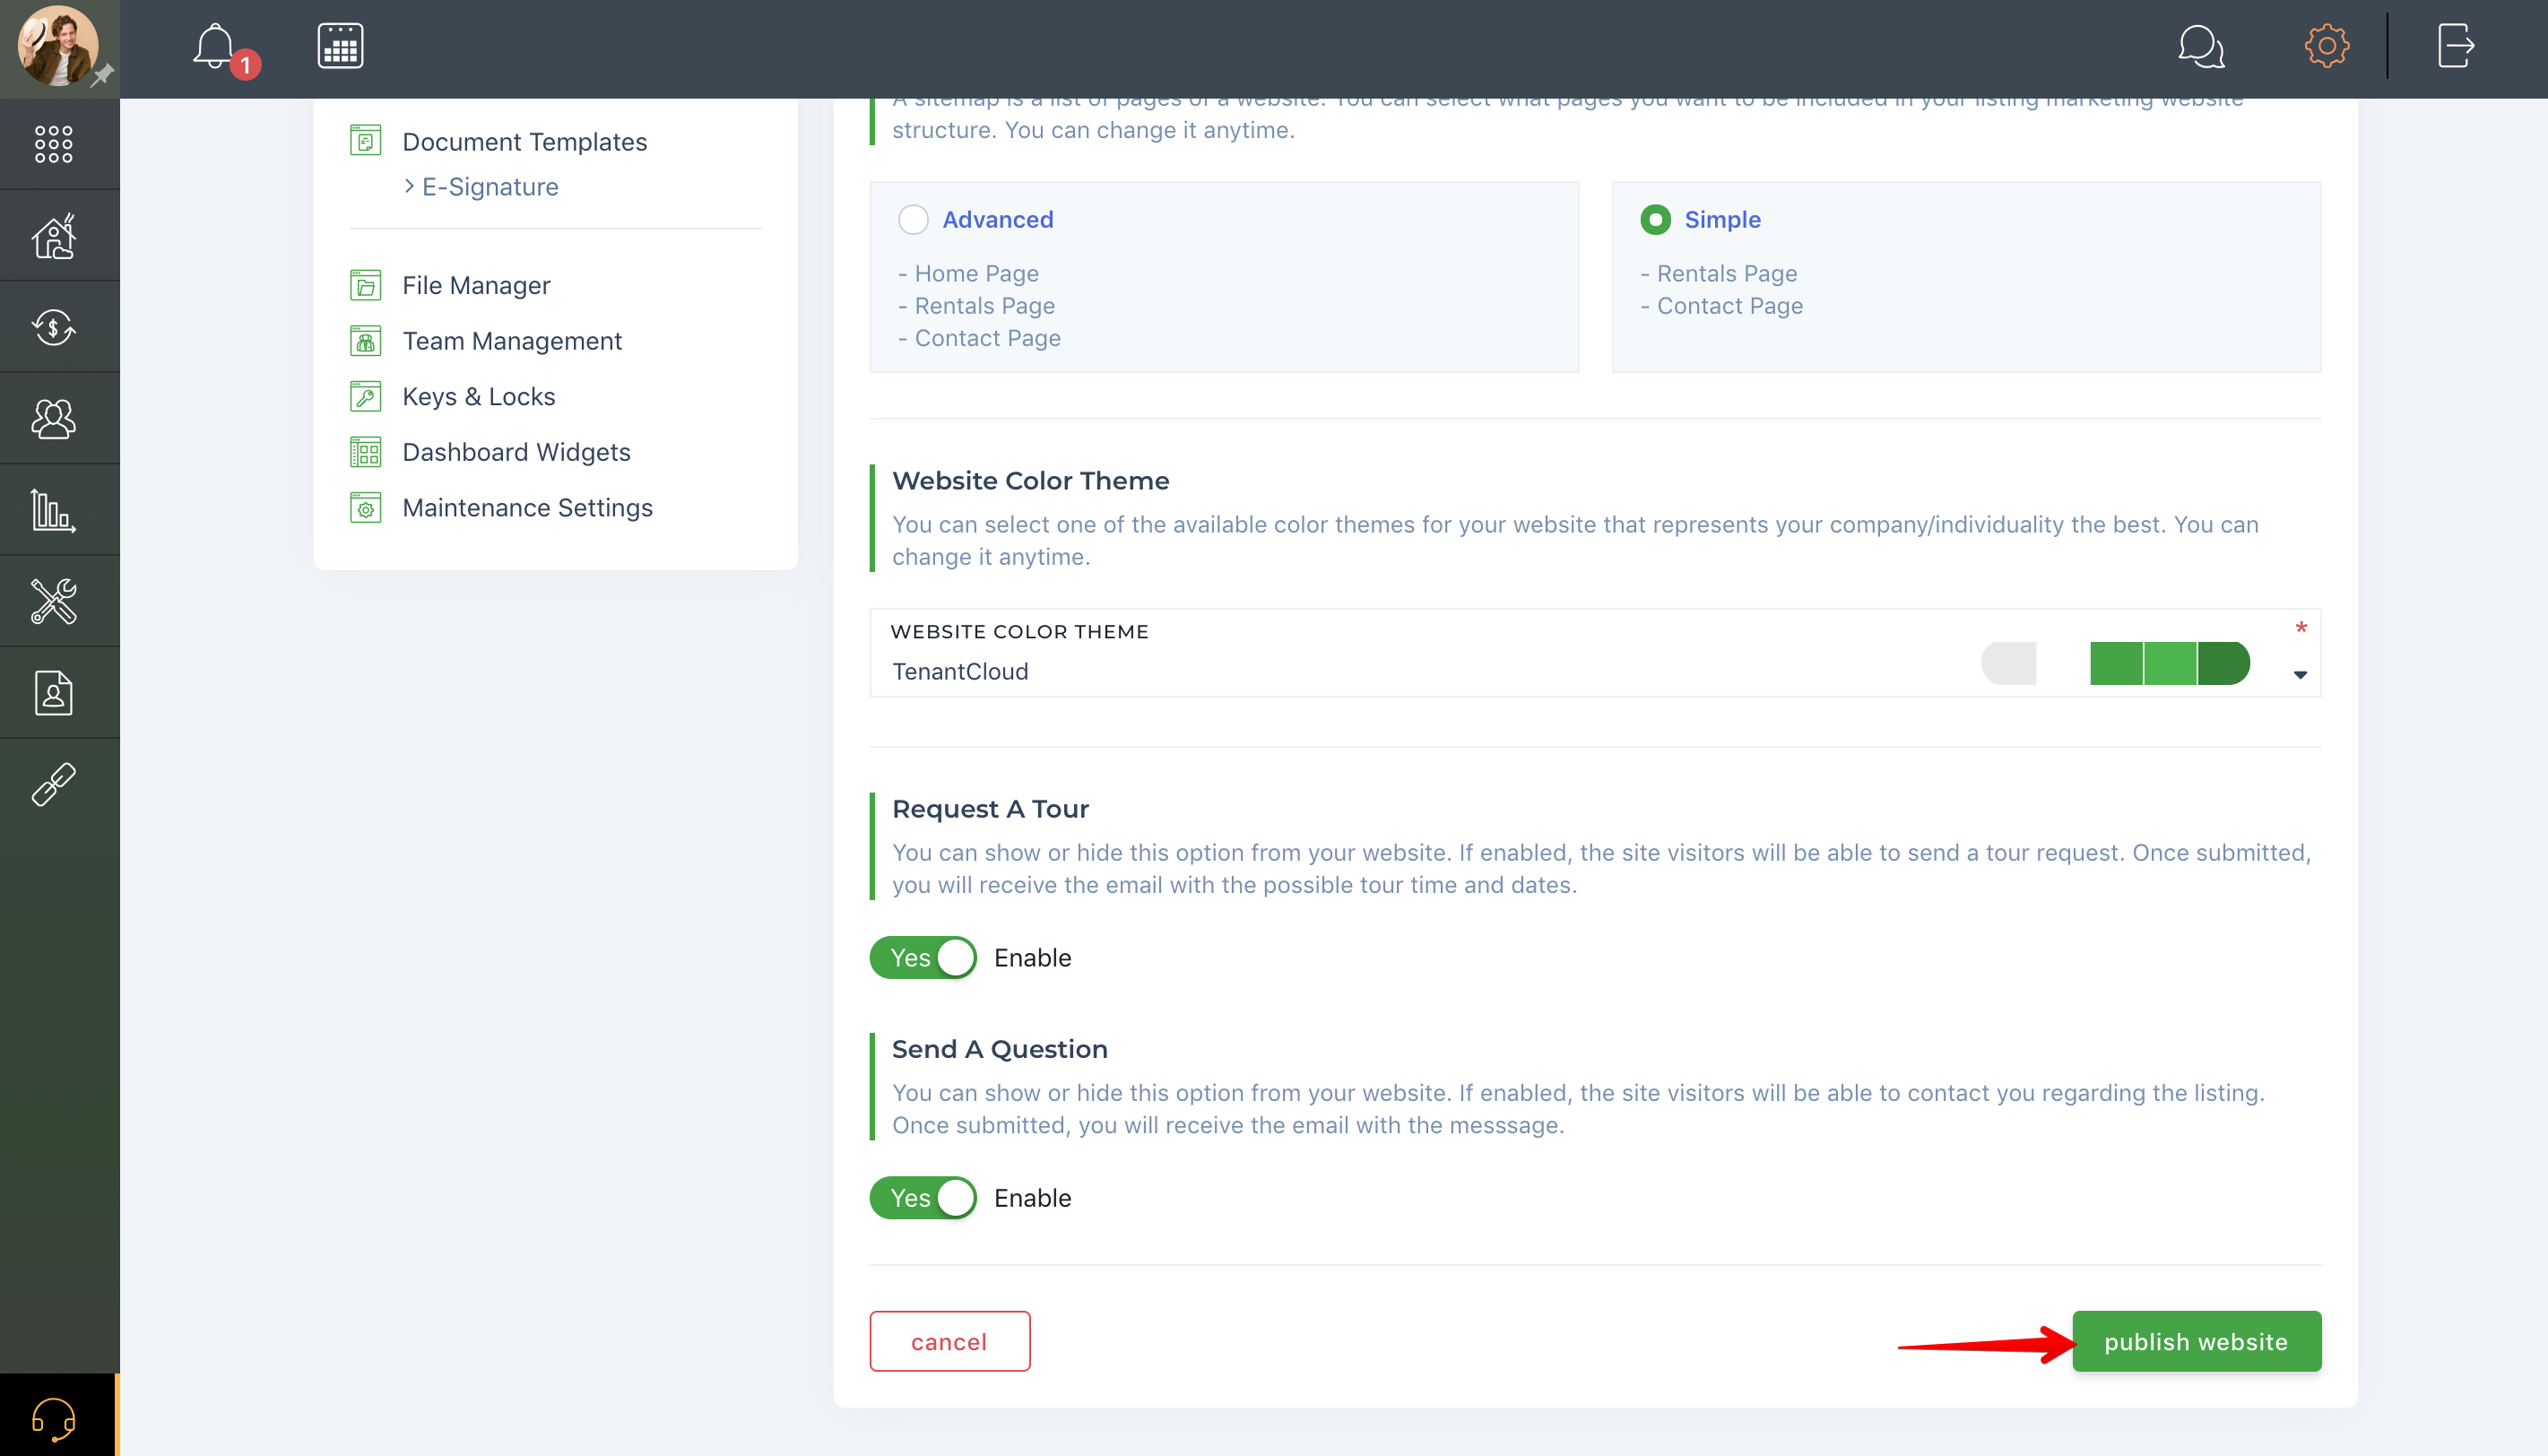This screenshot has height=1456, width=2548.
Task: Open the contacts people icon in the sidebar
Action: click(x=54, y=419)
